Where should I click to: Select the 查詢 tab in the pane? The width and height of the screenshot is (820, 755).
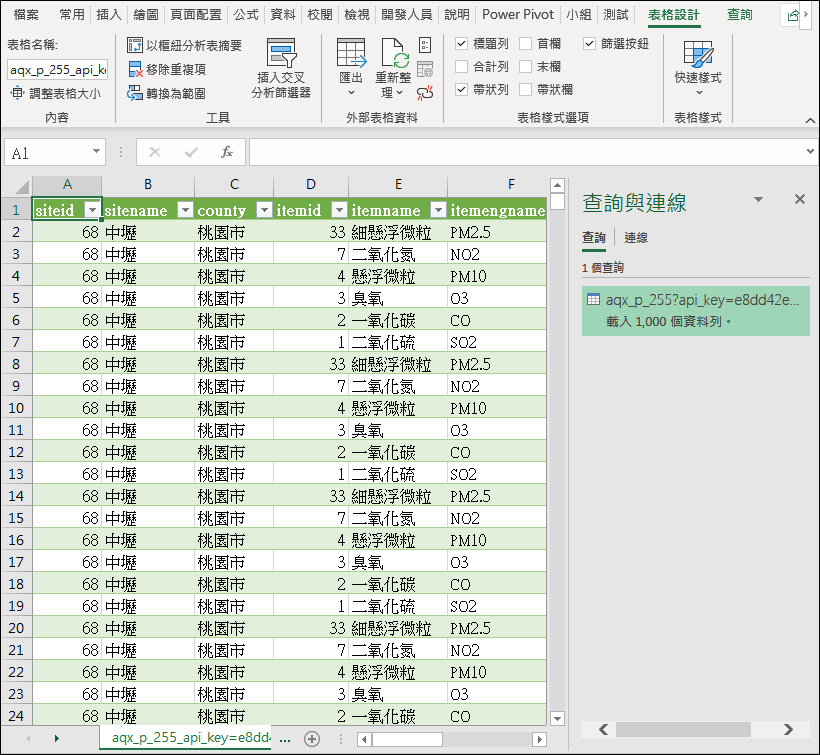point(594,238)
